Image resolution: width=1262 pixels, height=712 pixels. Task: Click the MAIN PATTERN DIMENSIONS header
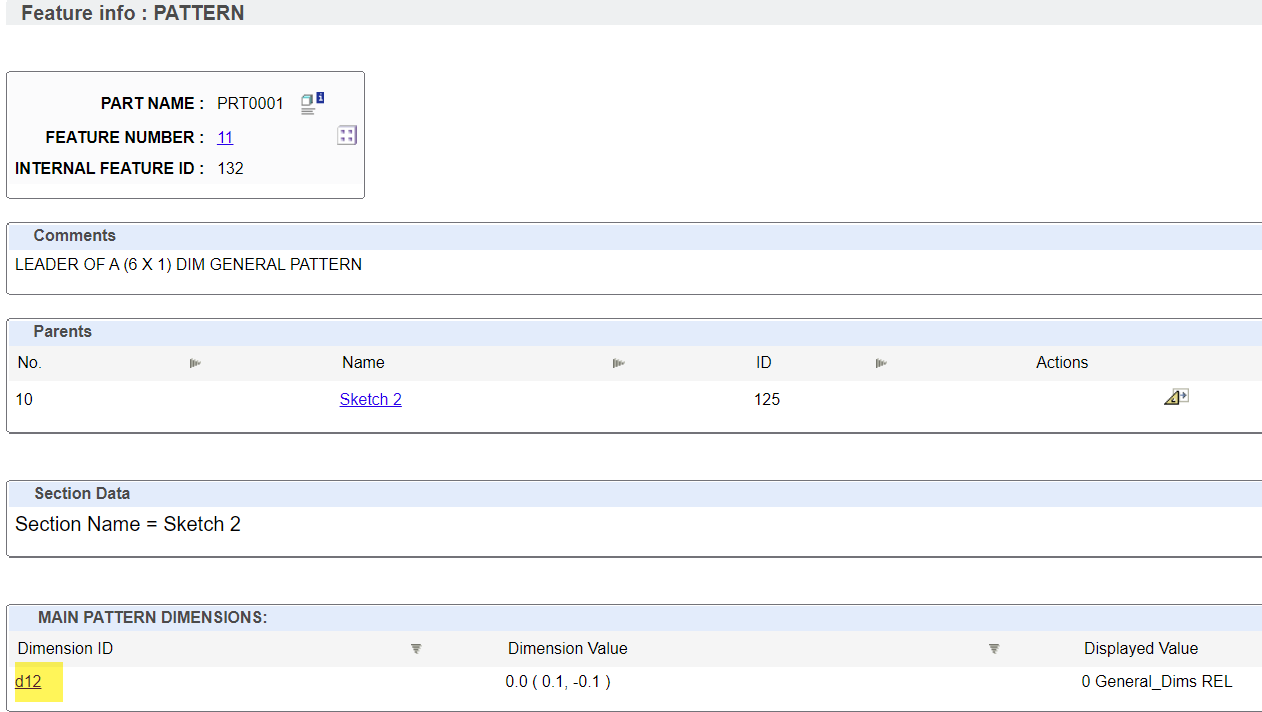pyautogui.click(x=151, y=617)
